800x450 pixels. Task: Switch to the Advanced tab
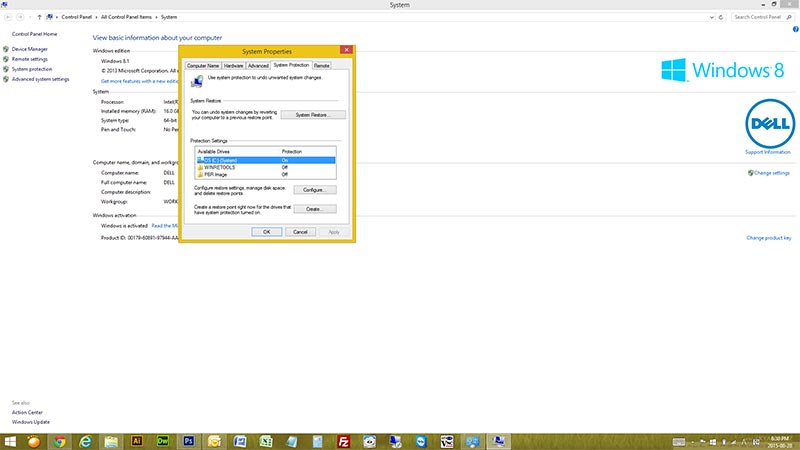coord(258,66)
